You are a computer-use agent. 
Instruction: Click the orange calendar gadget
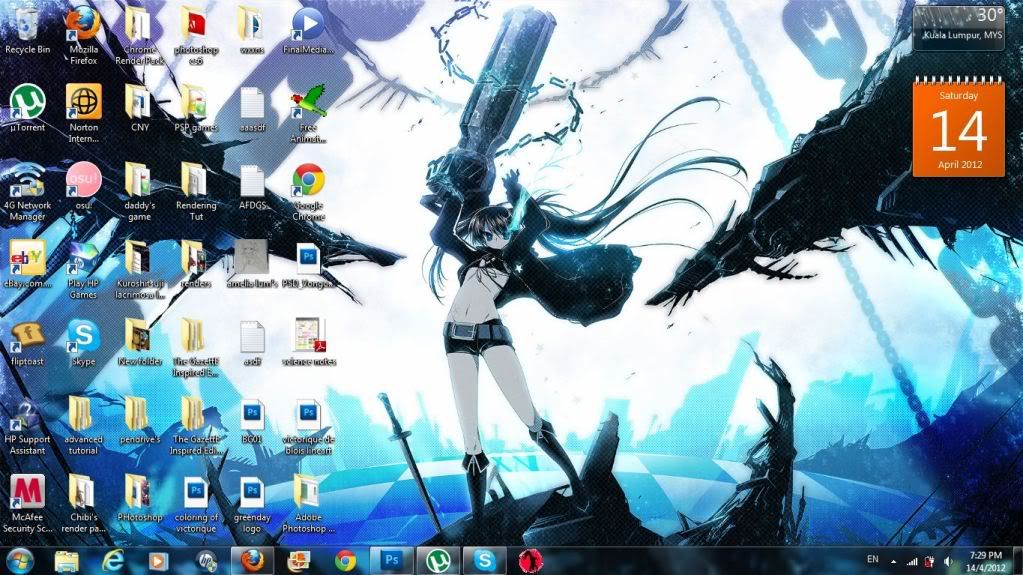point(958,127)
